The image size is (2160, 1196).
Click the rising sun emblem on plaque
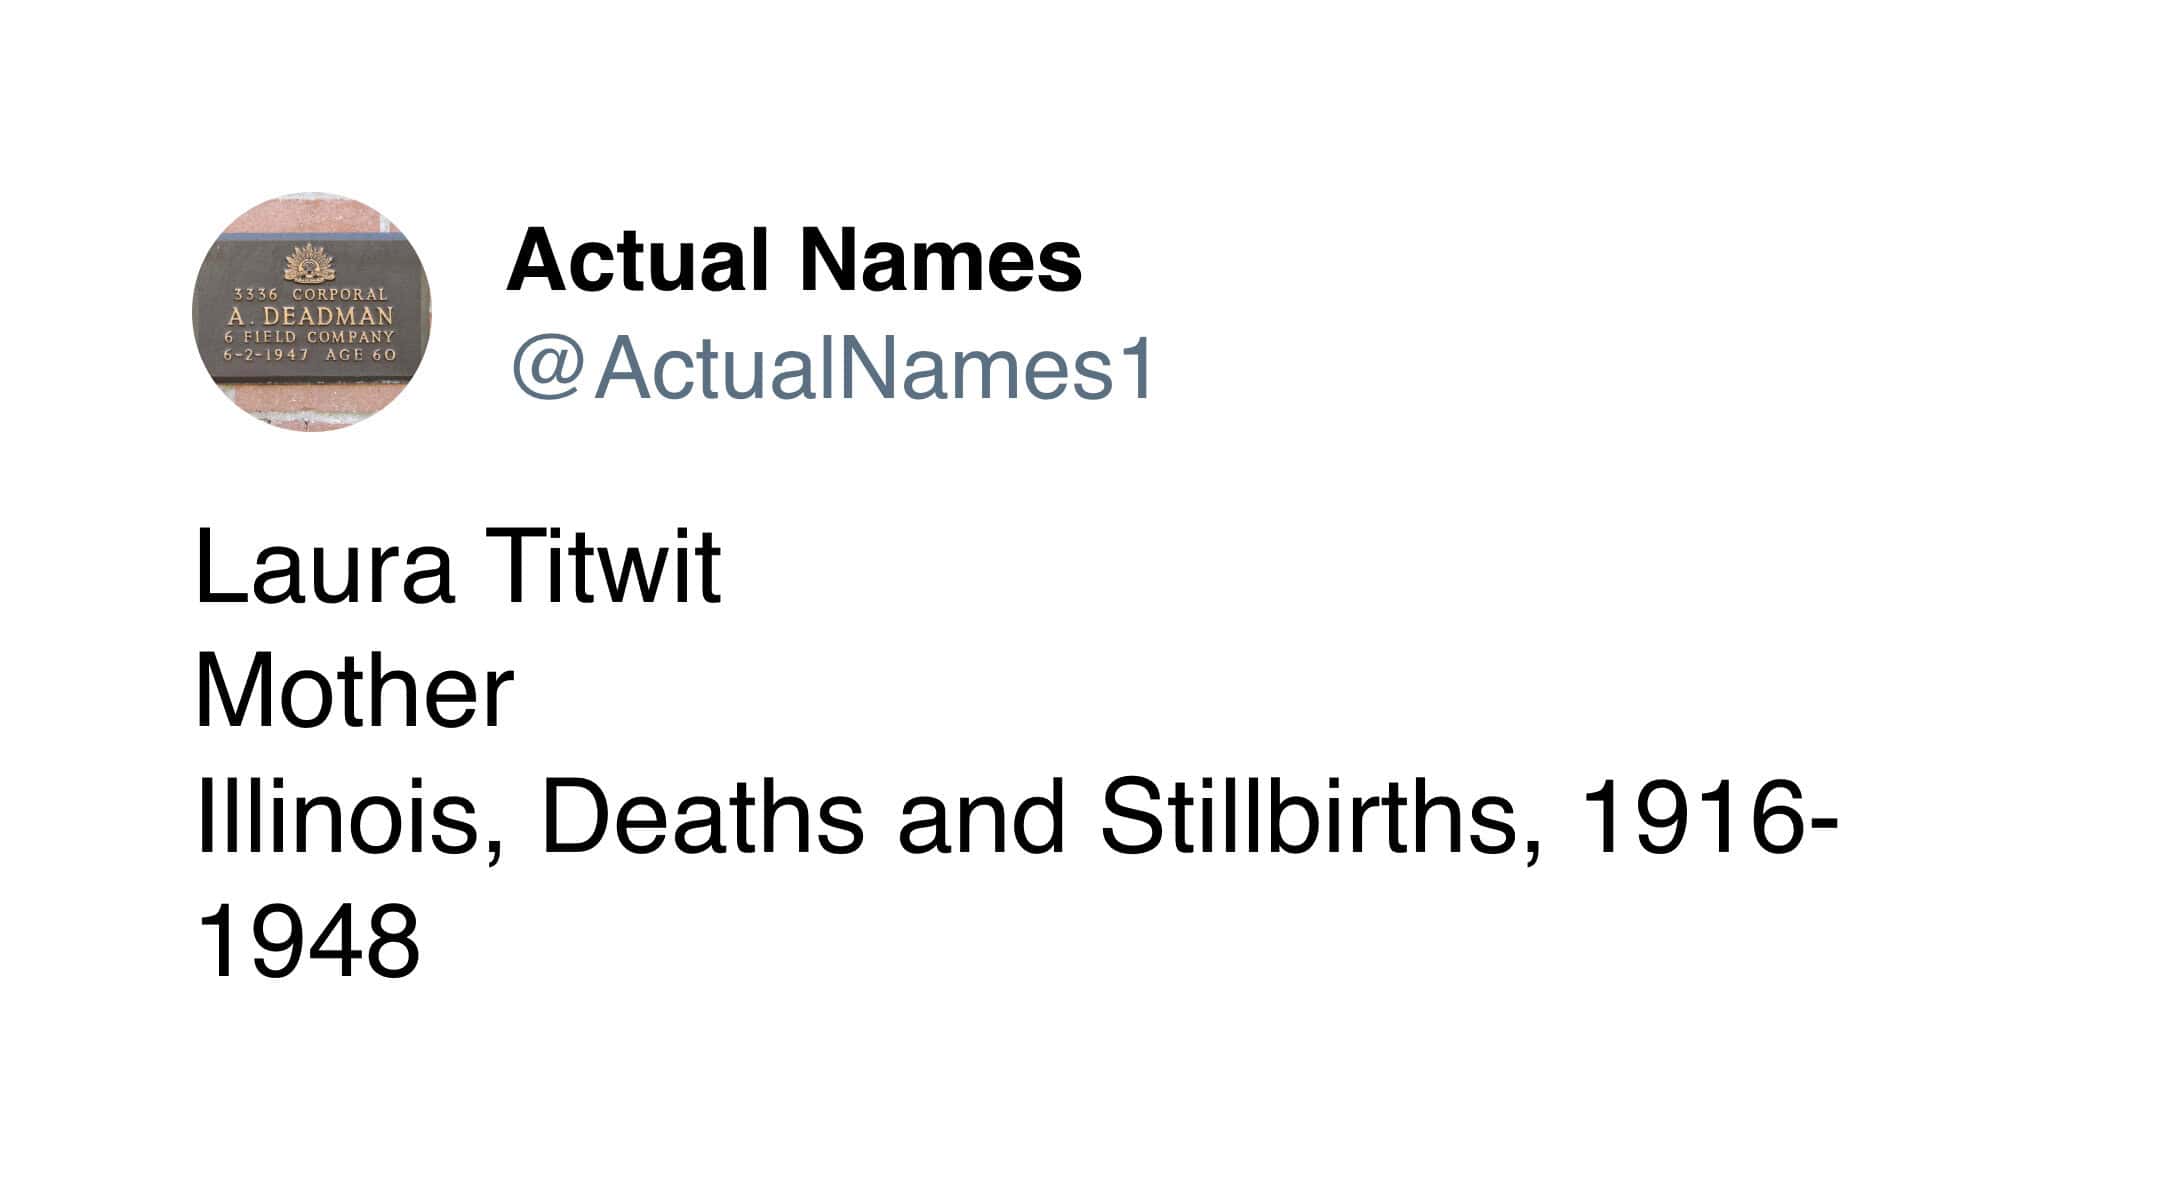[310, 262]
